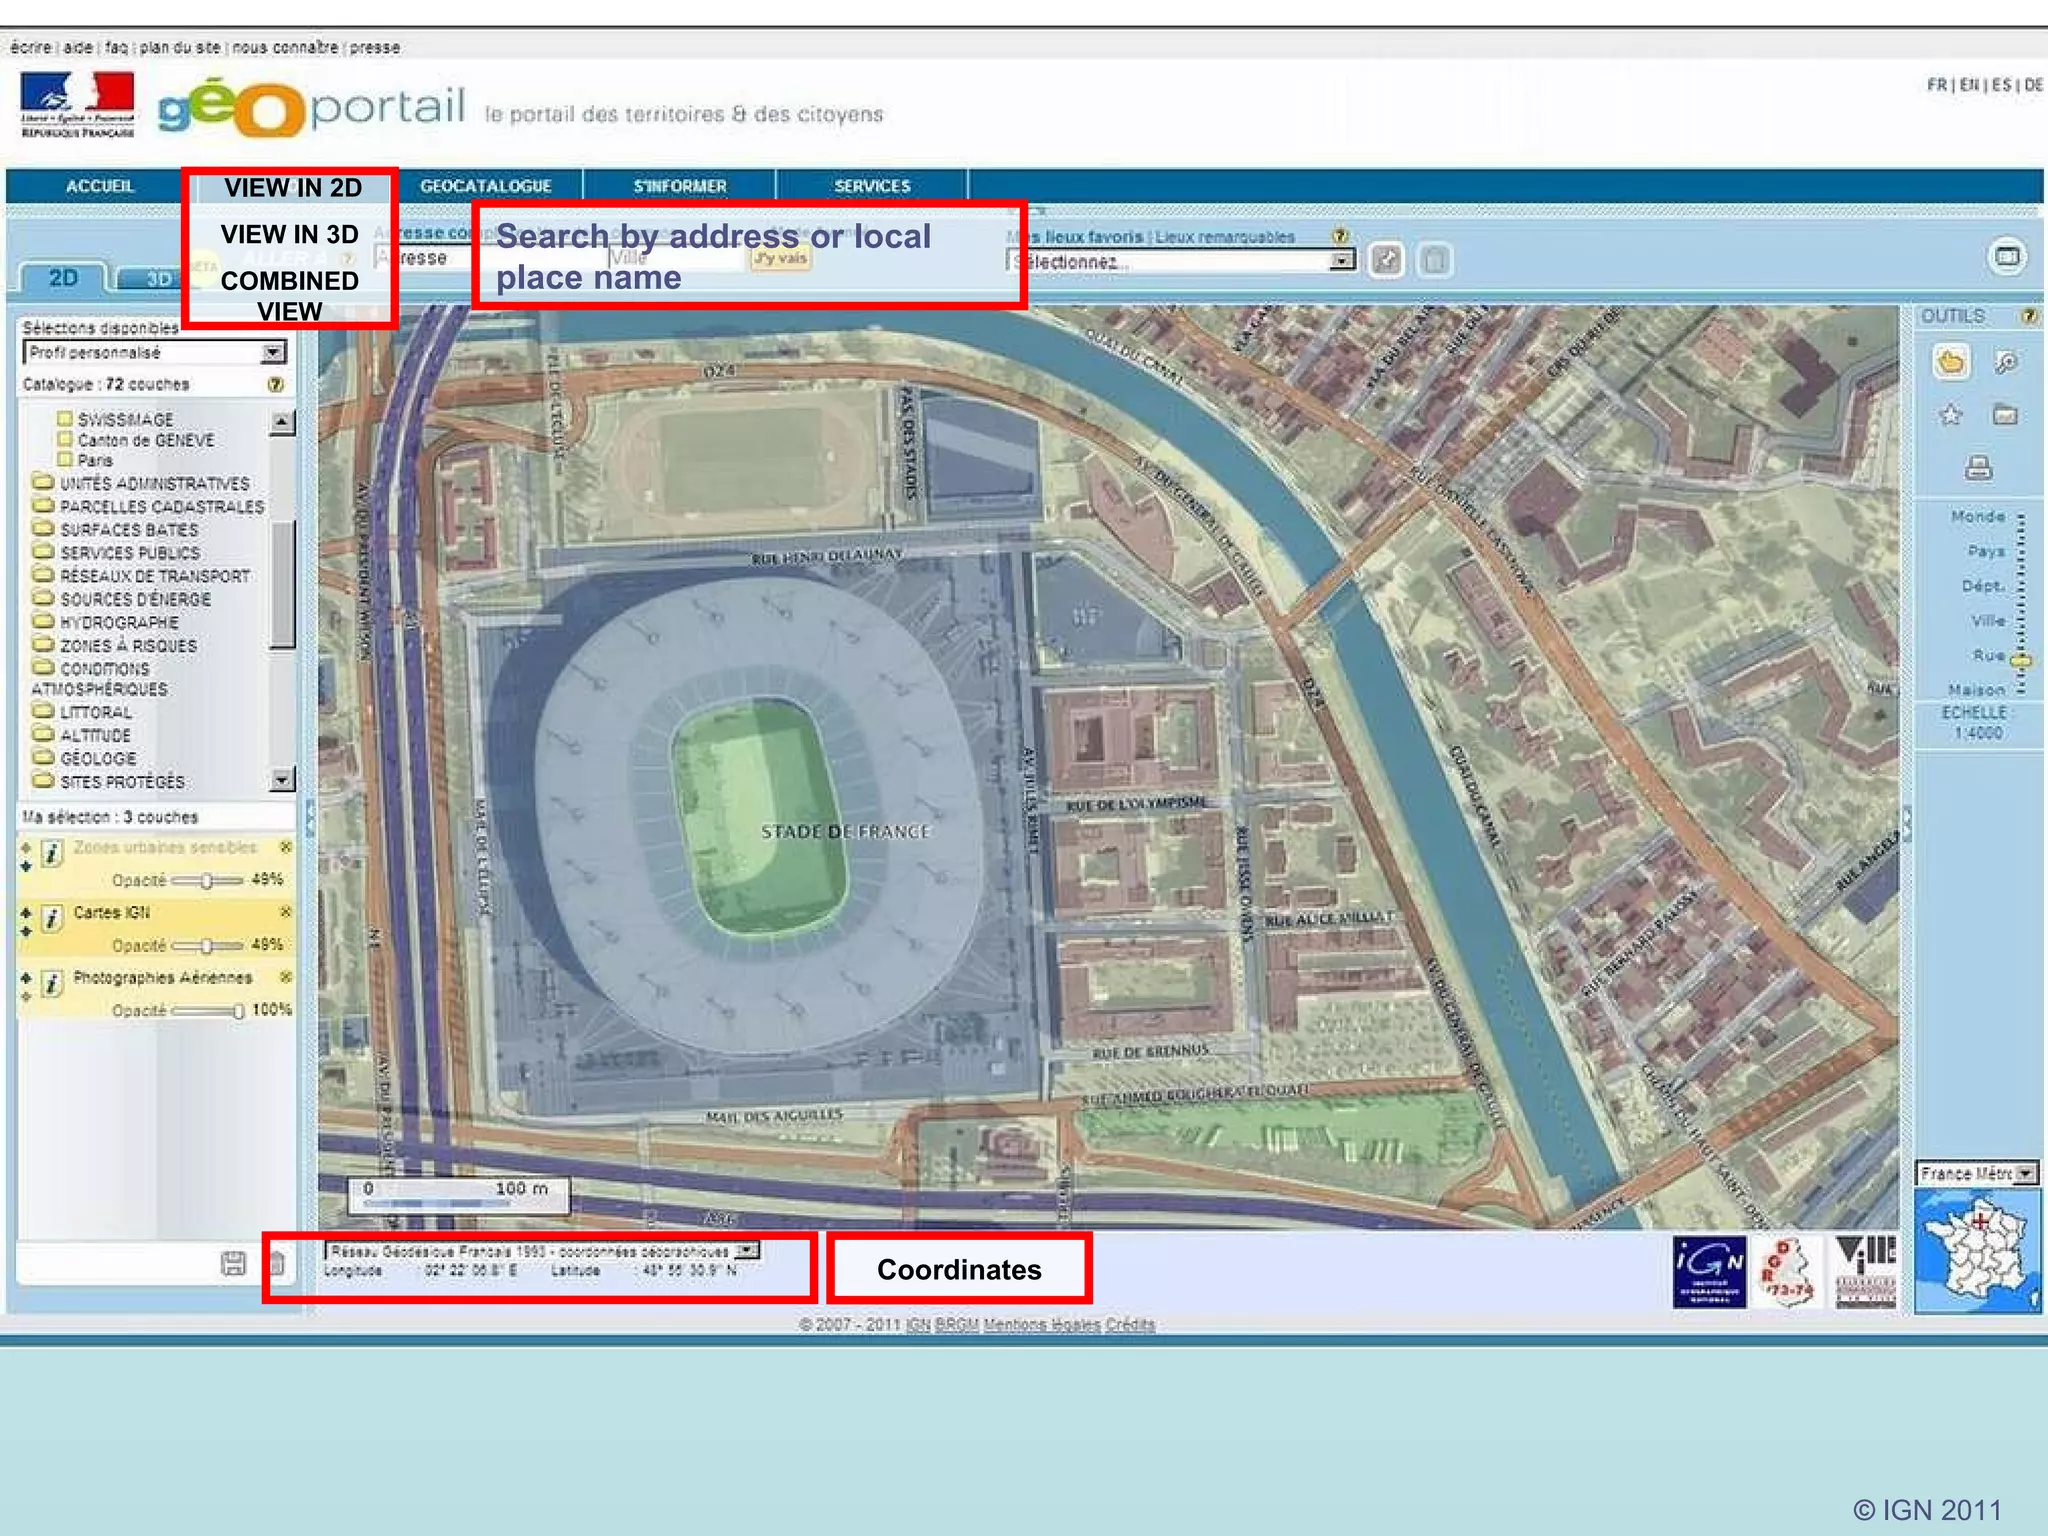
Task: Open help icon beside Catalogue 72 couches
Action: click(x=275, y=384)
